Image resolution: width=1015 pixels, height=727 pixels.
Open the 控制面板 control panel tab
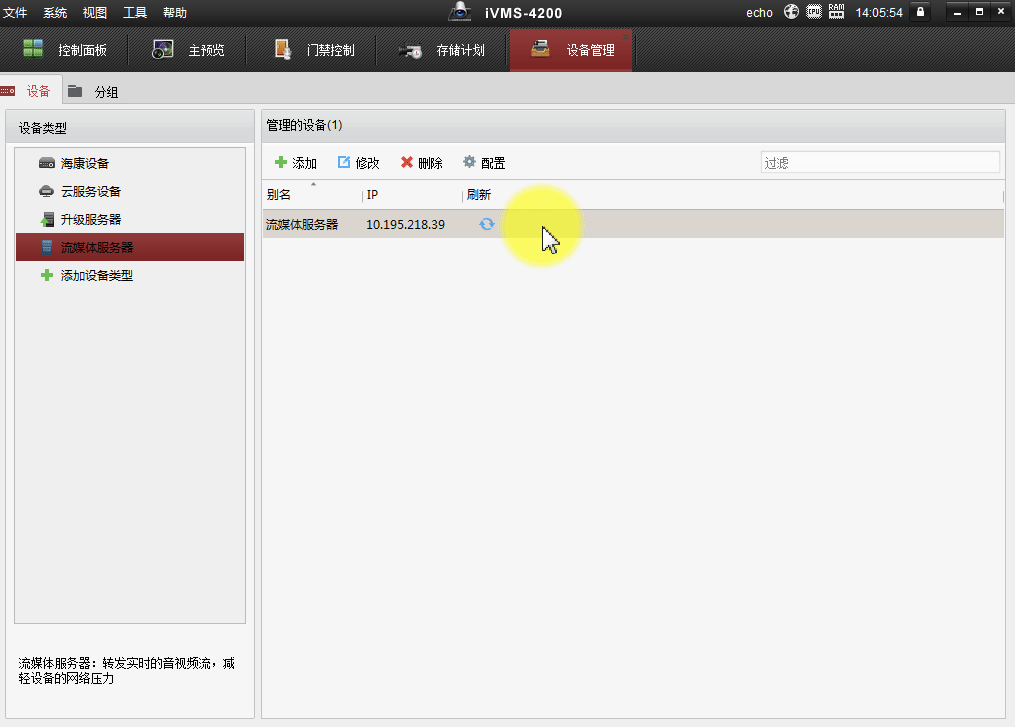point(66,50)
